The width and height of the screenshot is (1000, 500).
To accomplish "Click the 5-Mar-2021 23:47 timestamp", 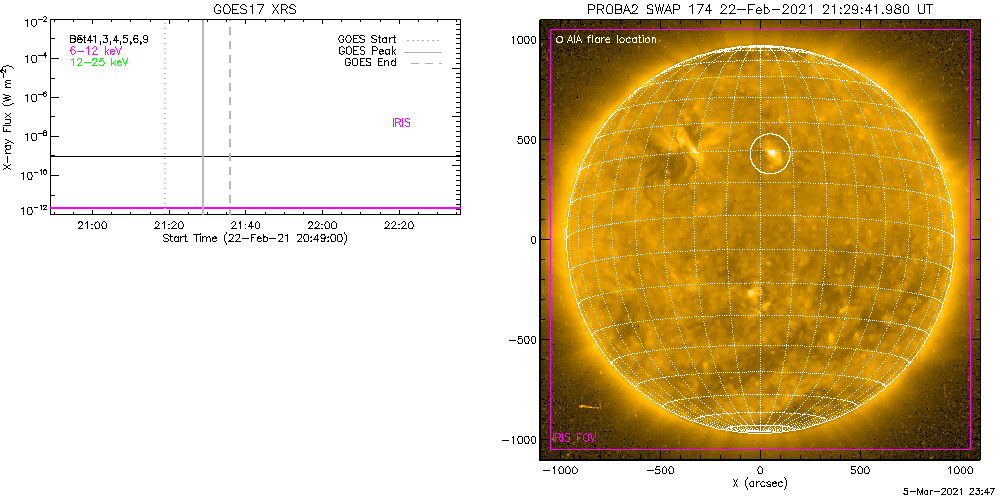I will 948,493.
